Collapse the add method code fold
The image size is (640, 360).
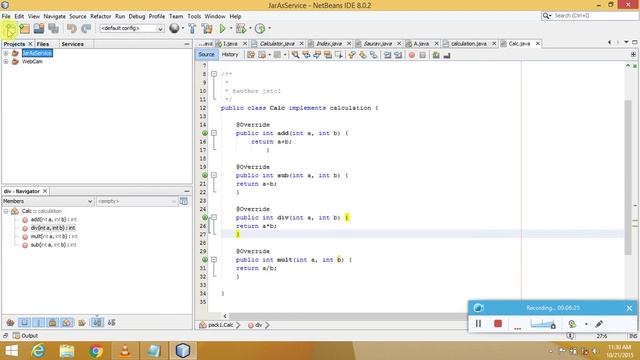pos(214,133)
